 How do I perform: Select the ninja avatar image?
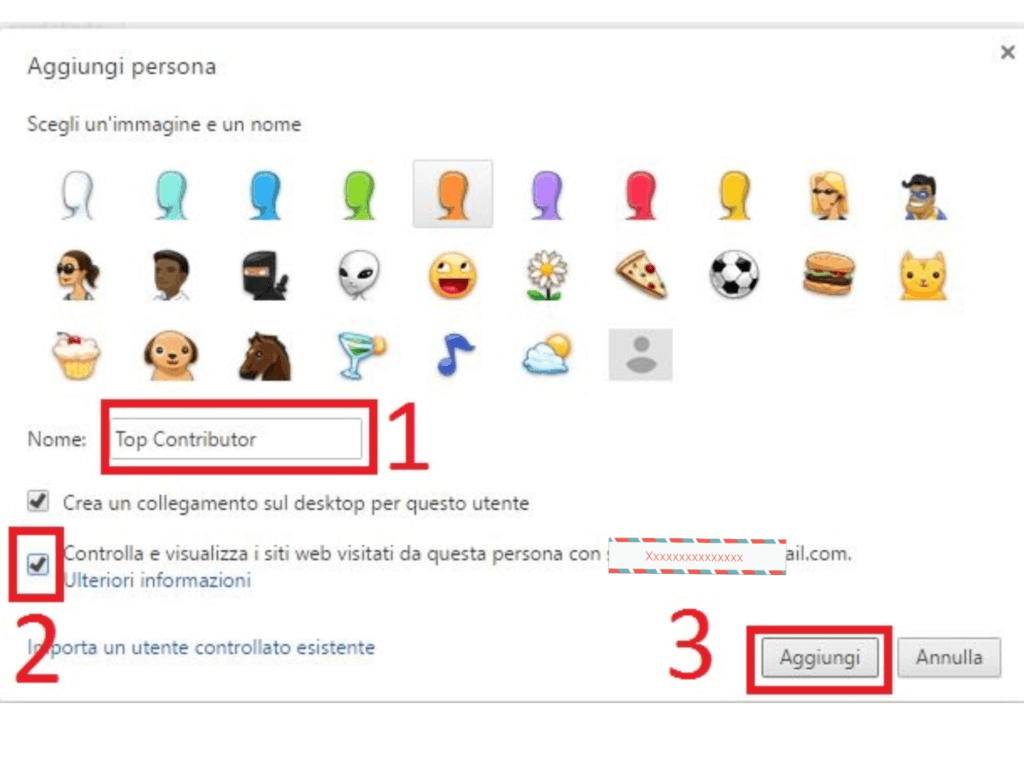(x=264, y=275)
